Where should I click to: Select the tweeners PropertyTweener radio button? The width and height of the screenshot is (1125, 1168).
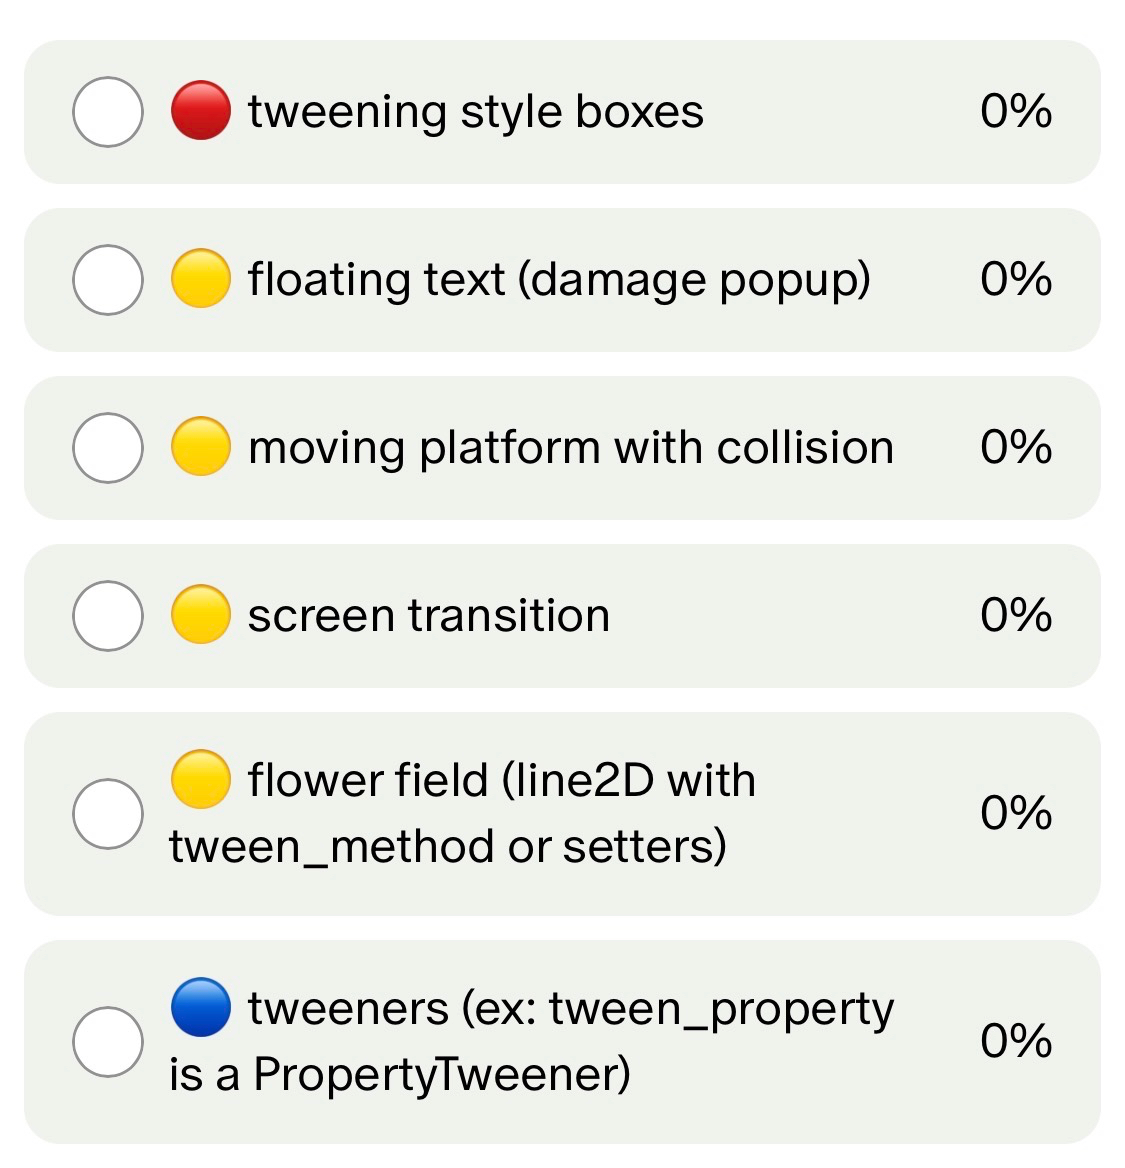pyautogui.click(x=108, y=1042)
